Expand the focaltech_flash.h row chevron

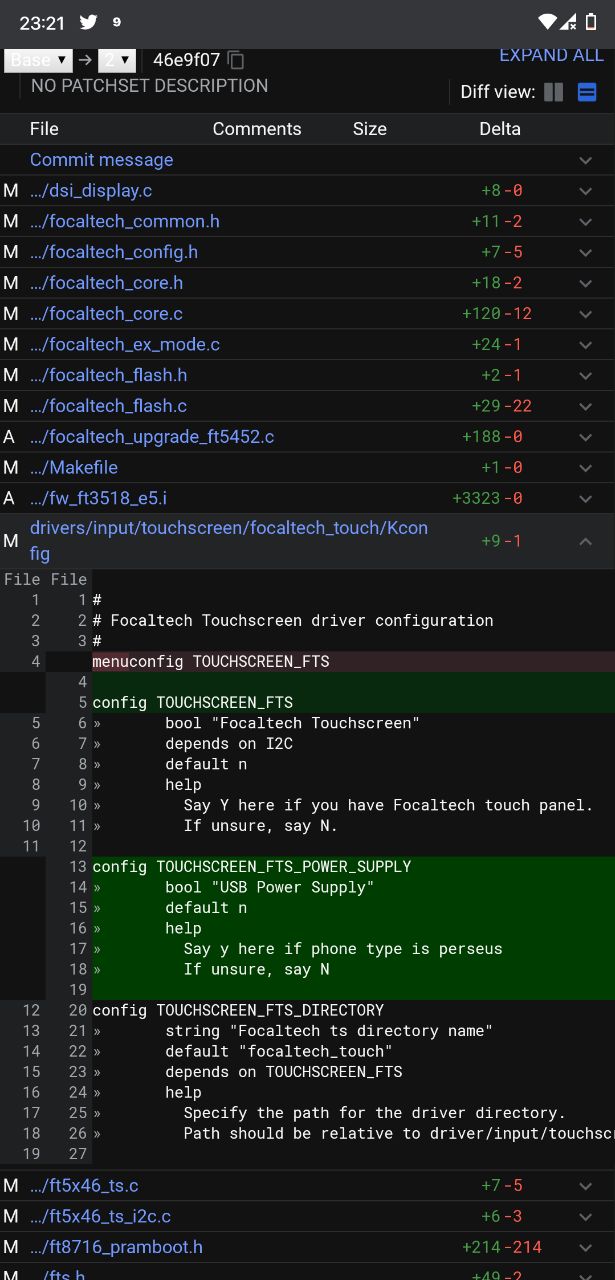point(586,376)
